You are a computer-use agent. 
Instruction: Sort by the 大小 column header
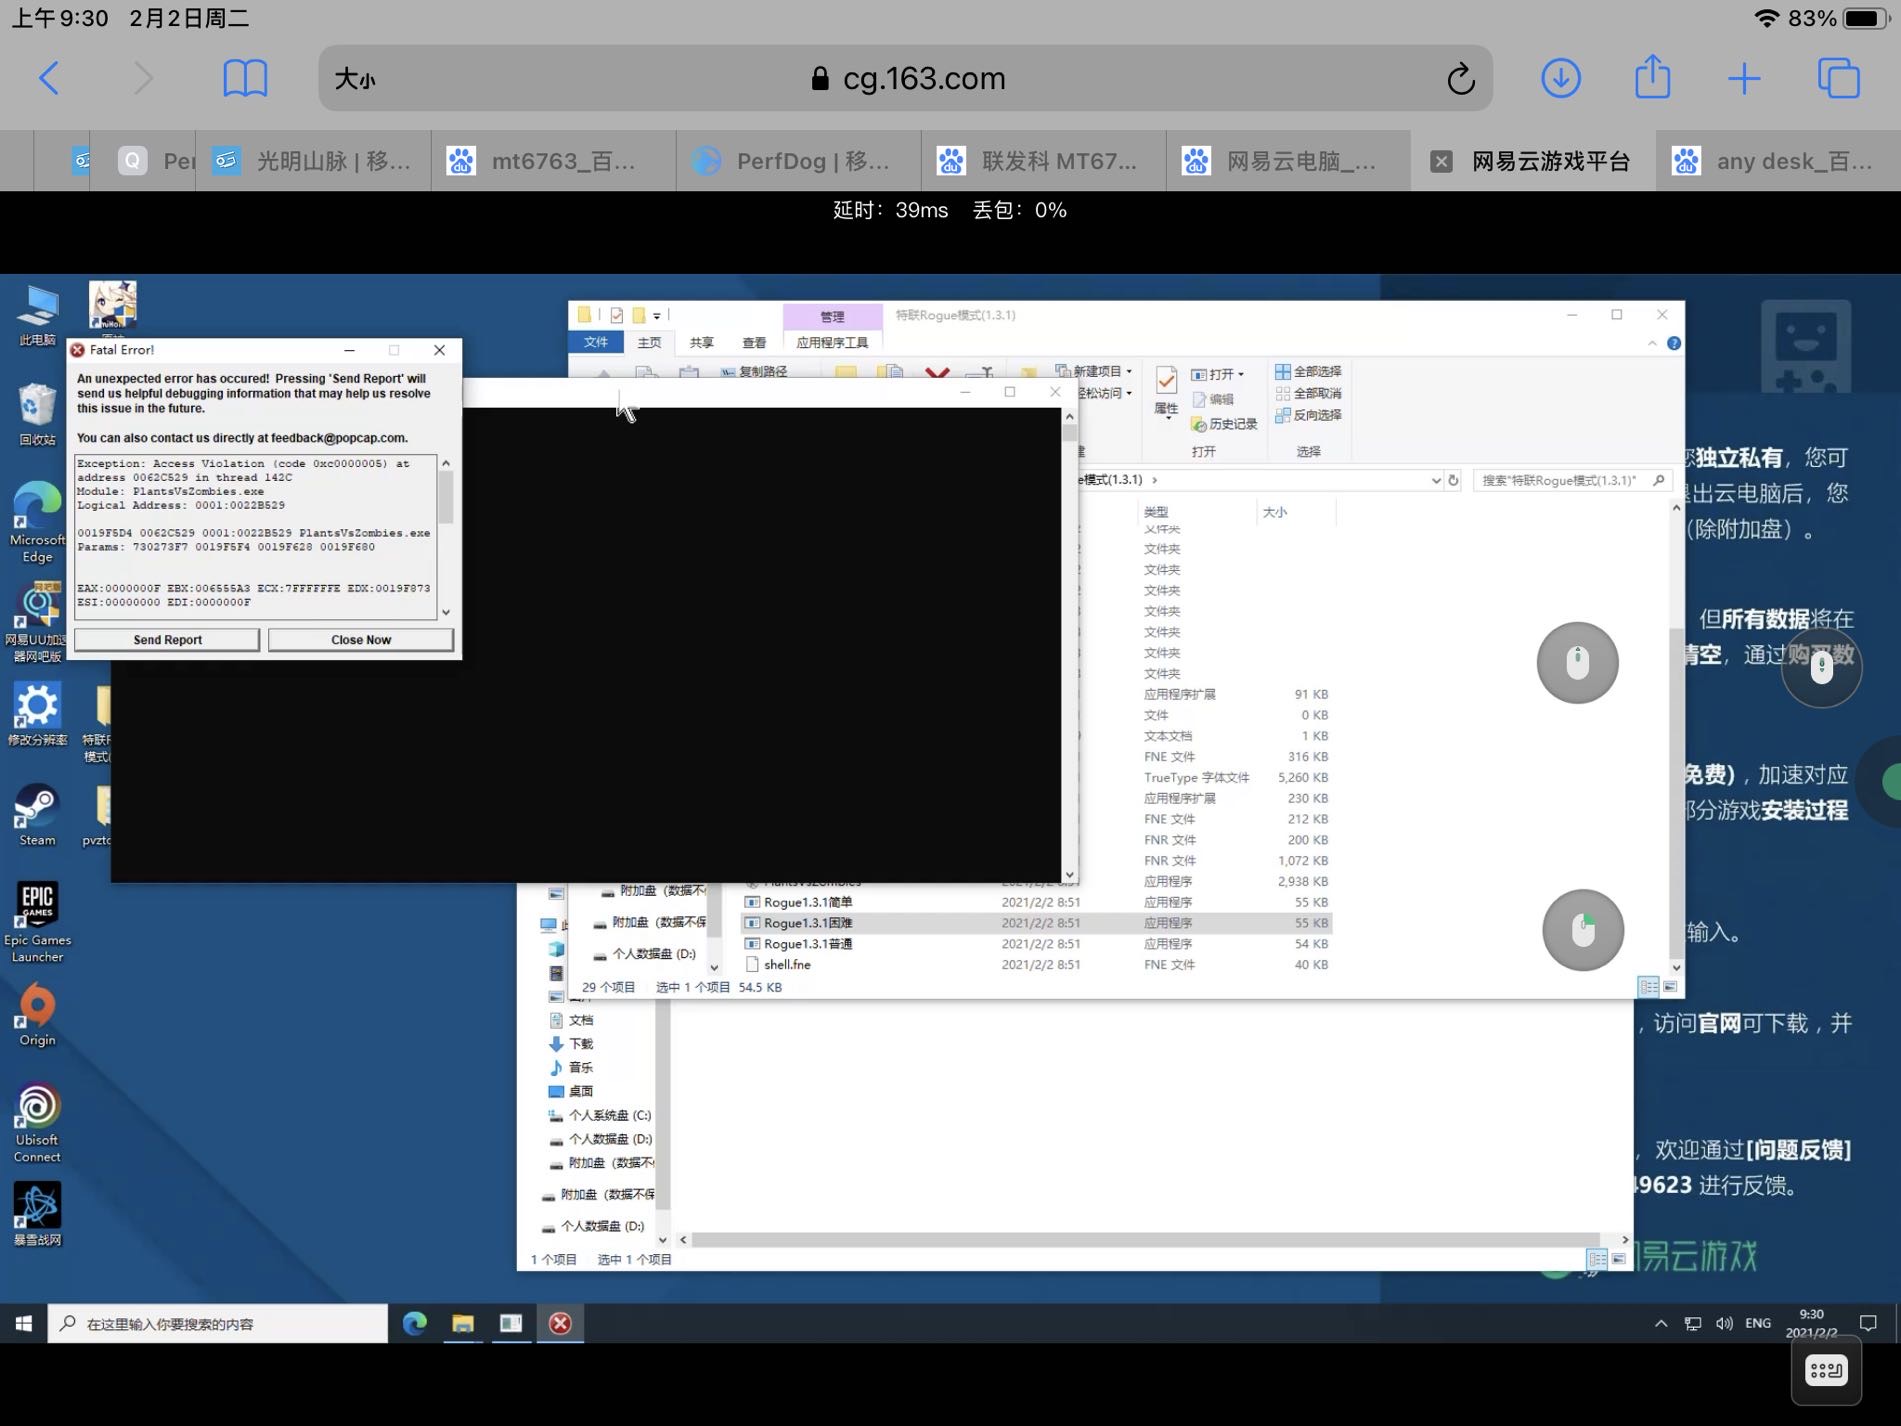click(1274, 512)
